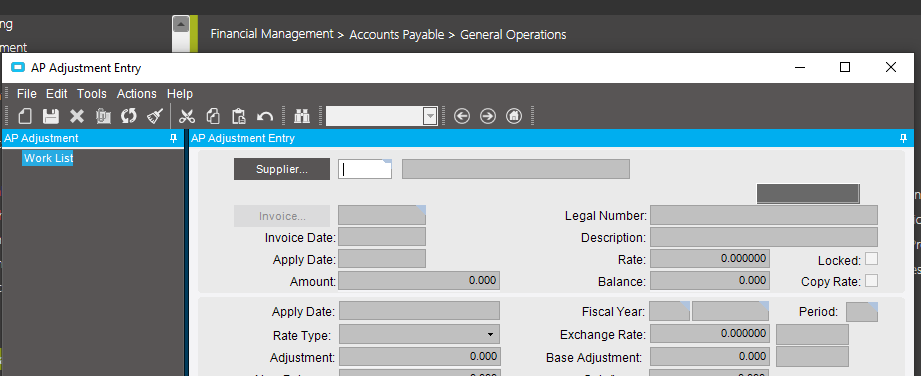921x376 pixels.
Task: Click Accounts Payable in the breadcrumb
Action: pos(396,35)
